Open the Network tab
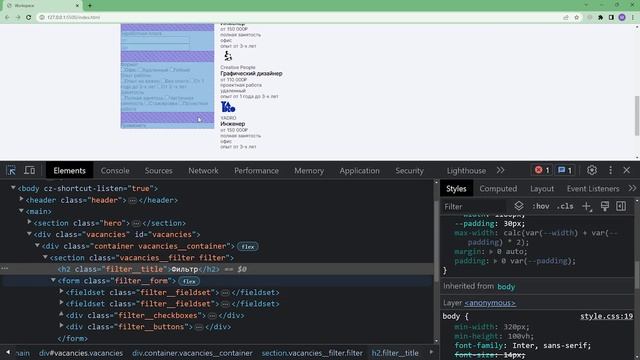 pos(203,171)
